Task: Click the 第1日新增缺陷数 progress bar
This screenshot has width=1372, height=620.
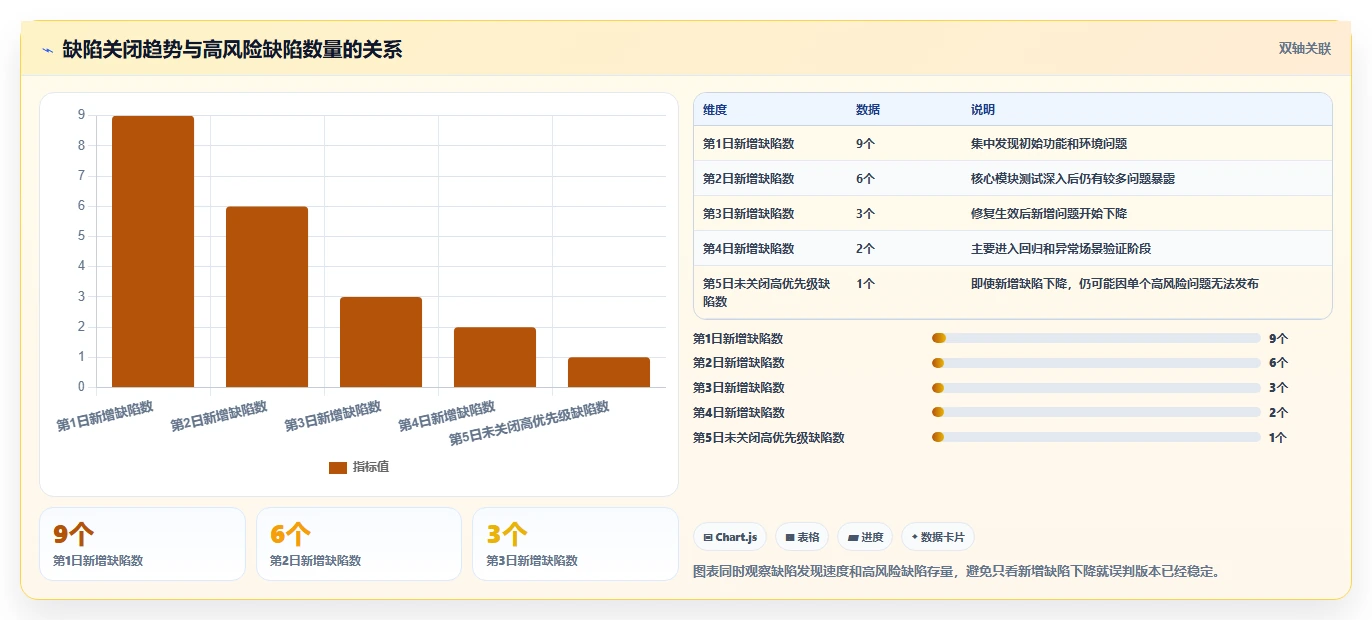Action: pyautogui.click(x=1096, y=338)
